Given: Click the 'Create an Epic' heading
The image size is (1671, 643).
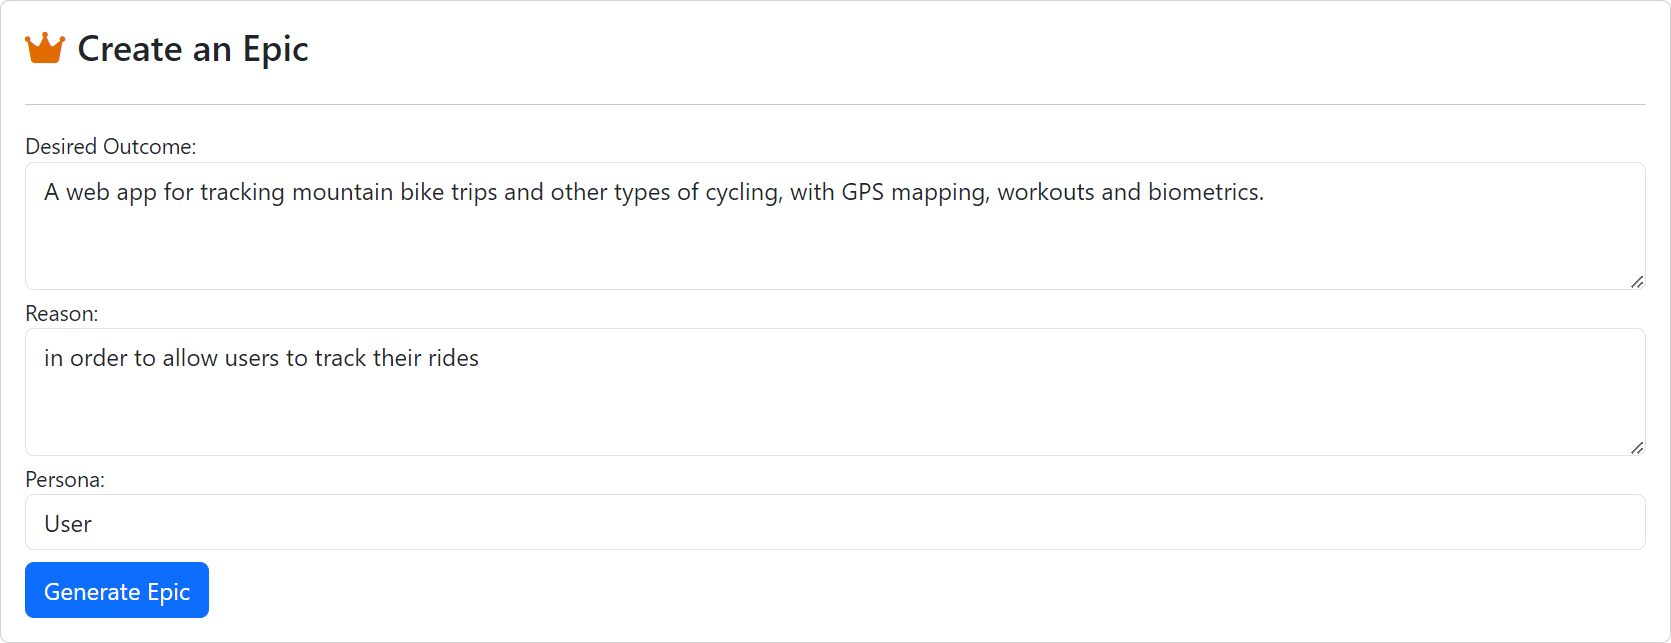Looking at the screenshot, I should 193,48.
